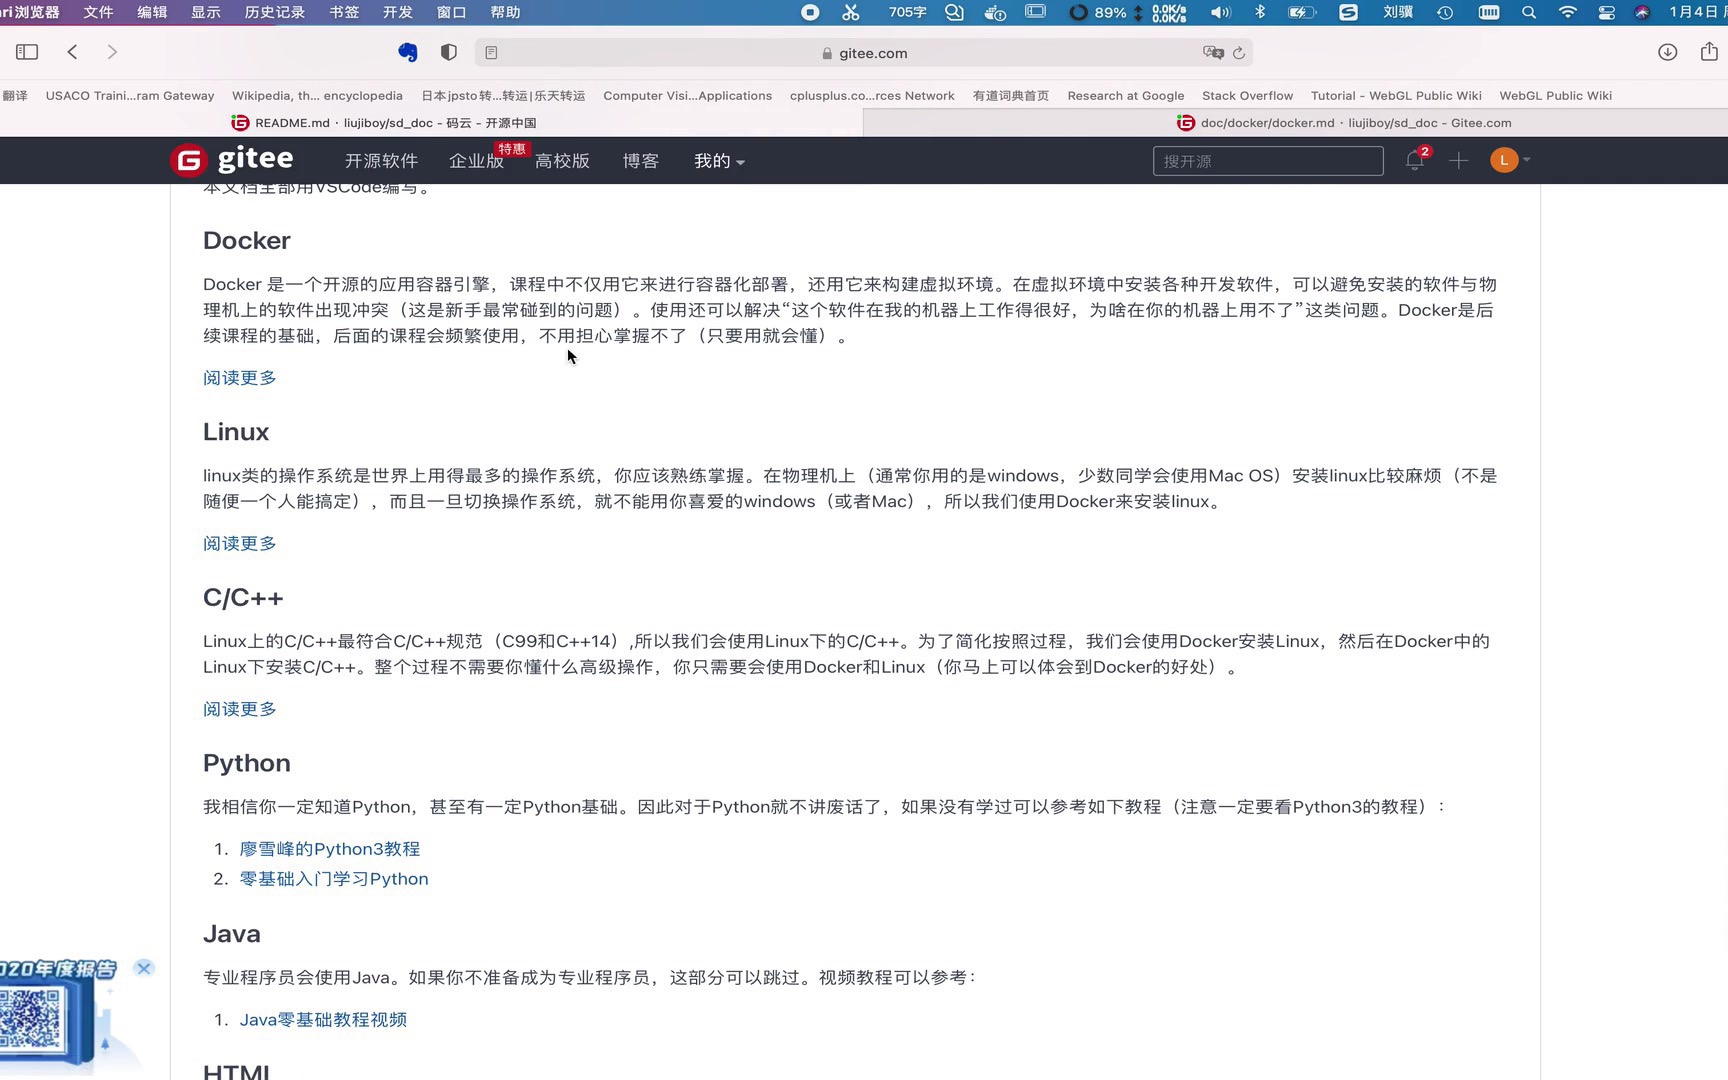The height and width of the screenshot is (1080, 1728).
Task: Open the privacy report shield
Action: 449,52
